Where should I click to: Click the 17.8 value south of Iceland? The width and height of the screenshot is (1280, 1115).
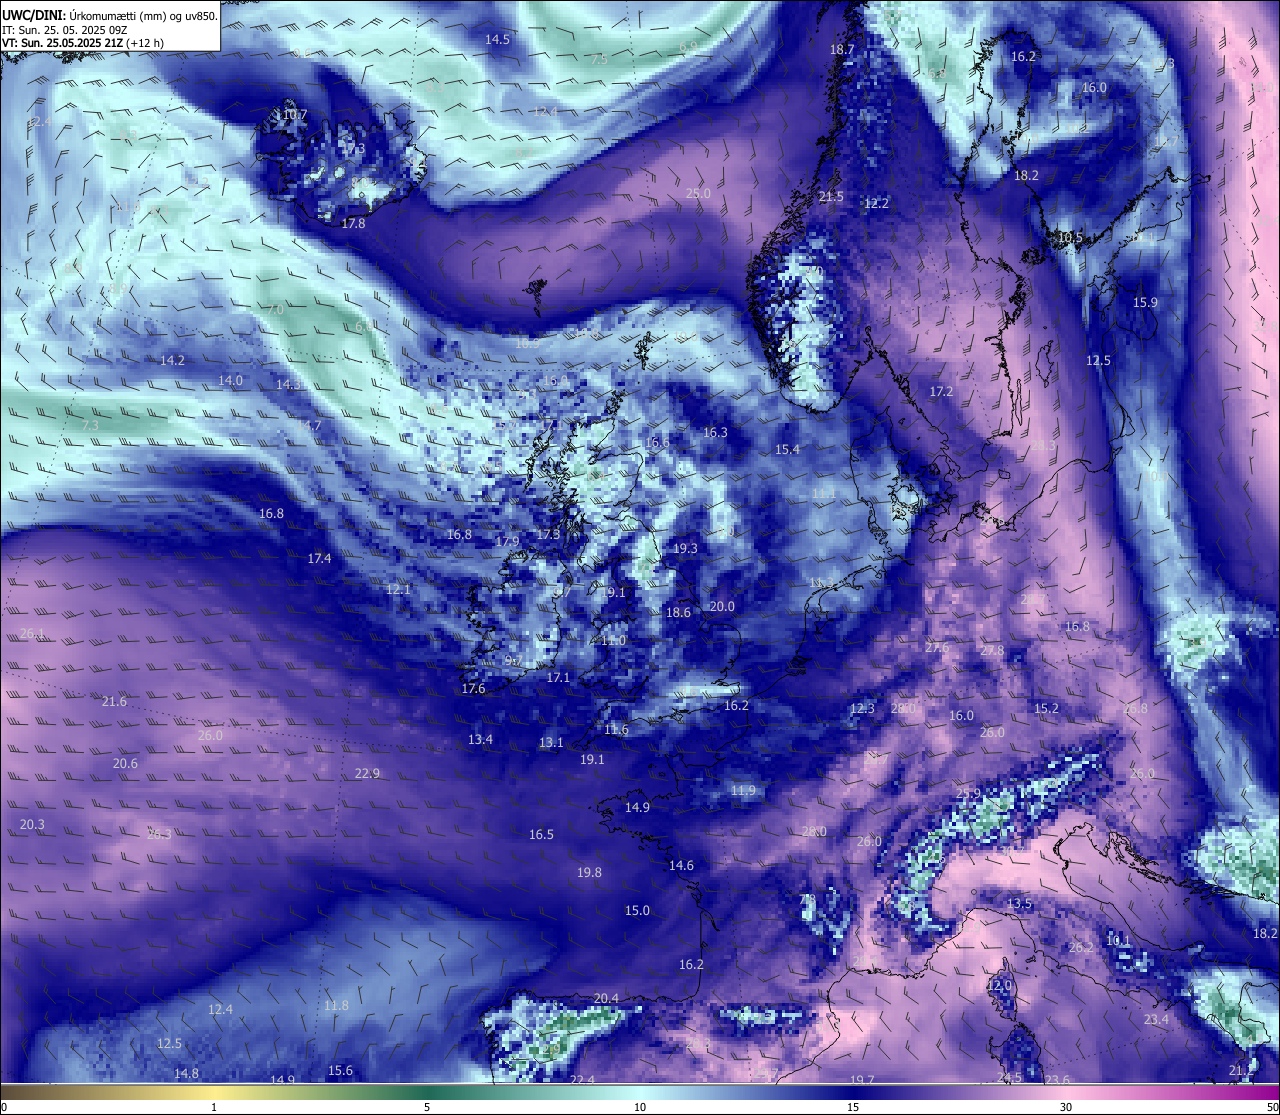pos(353,223)
